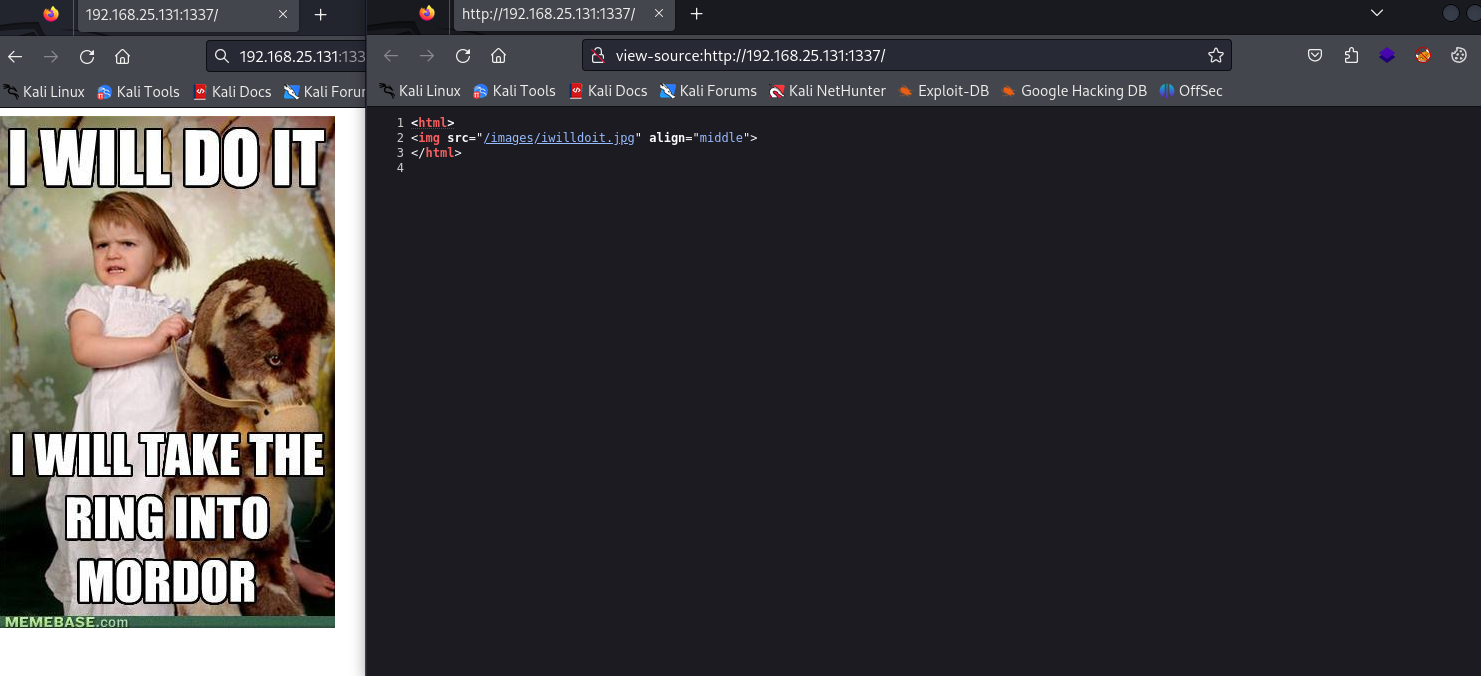Open Kali Tools bookmark in left window
This screenshot has height=676, width=1481.
pyautogui.click(x=138, y=92)
